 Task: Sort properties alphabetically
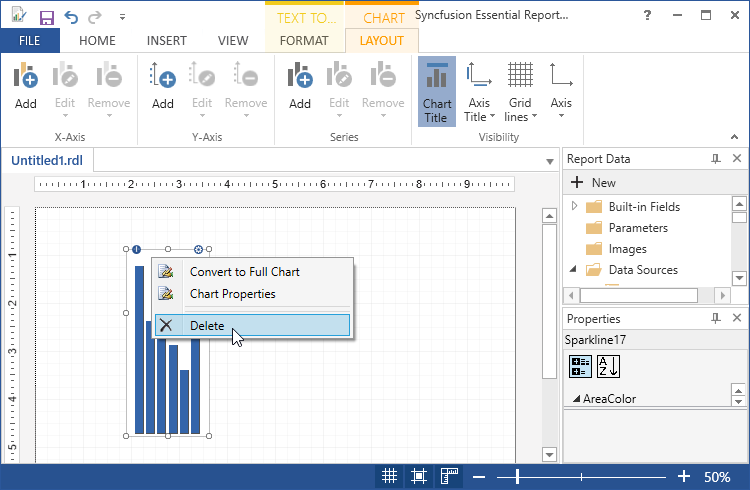click(609, 366)
